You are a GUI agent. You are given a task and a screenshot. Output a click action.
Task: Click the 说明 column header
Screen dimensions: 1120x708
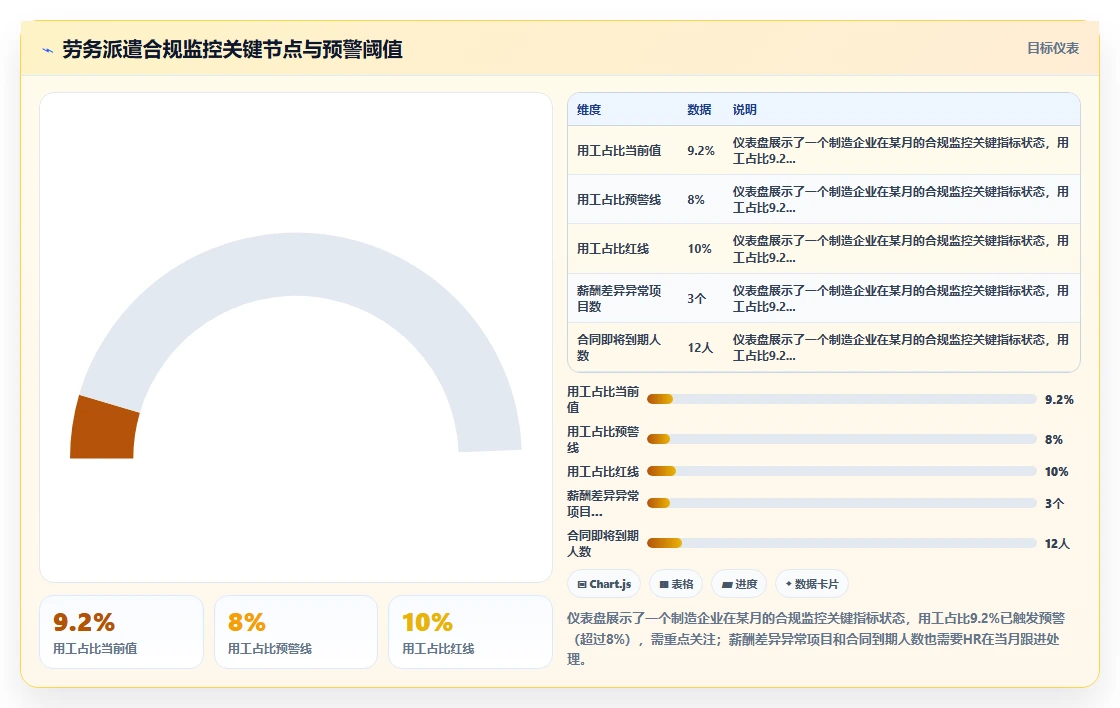744,109
